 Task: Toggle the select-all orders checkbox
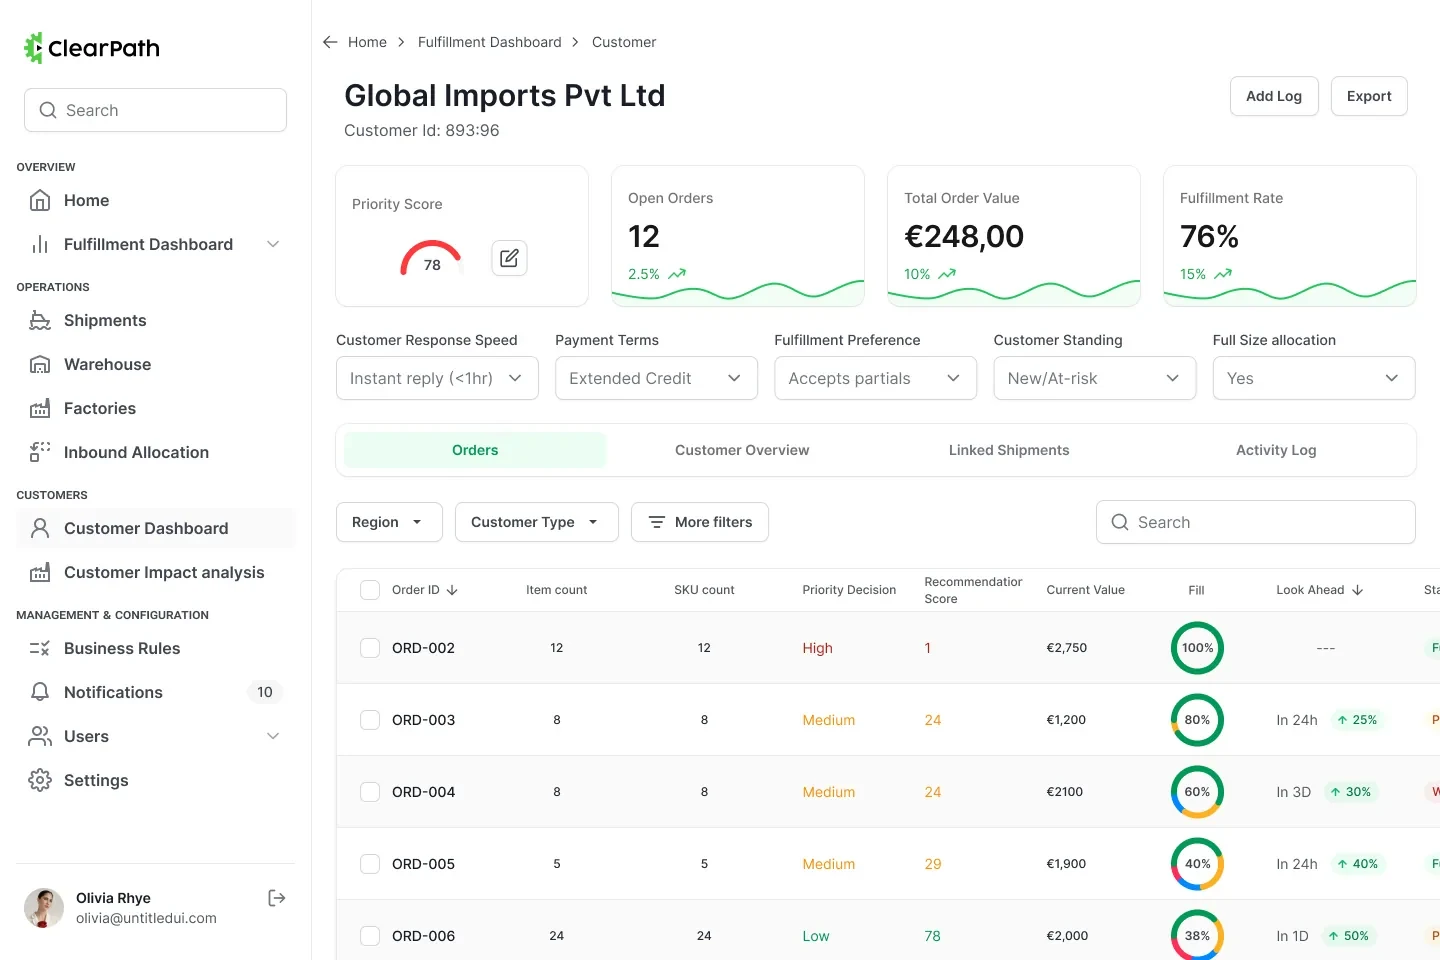[x=370, y=590]
